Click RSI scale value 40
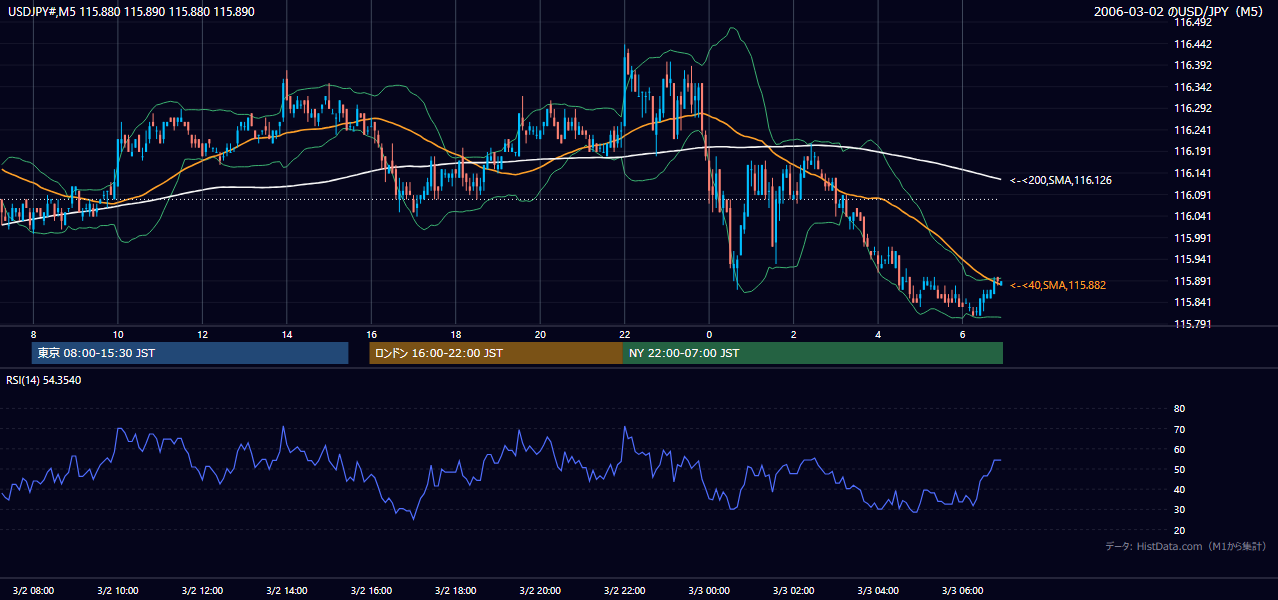 pos(1179,490)
